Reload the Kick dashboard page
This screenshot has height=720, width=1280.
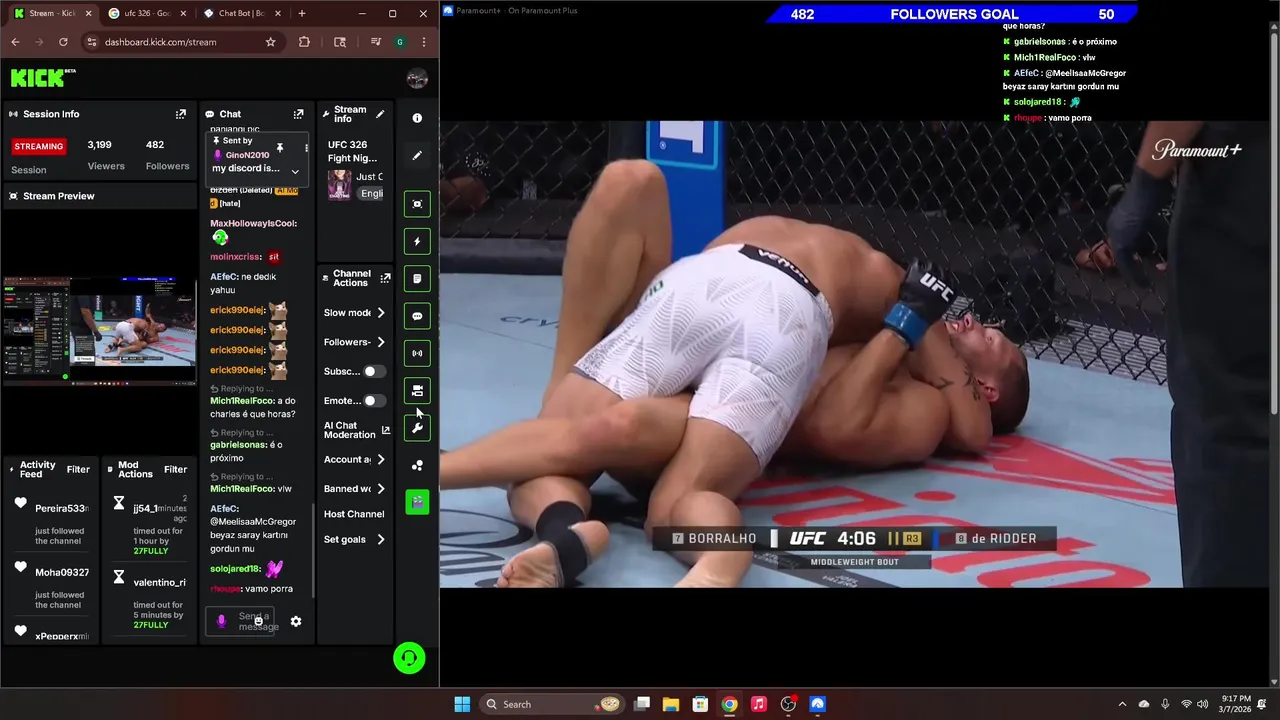[63, 42]
